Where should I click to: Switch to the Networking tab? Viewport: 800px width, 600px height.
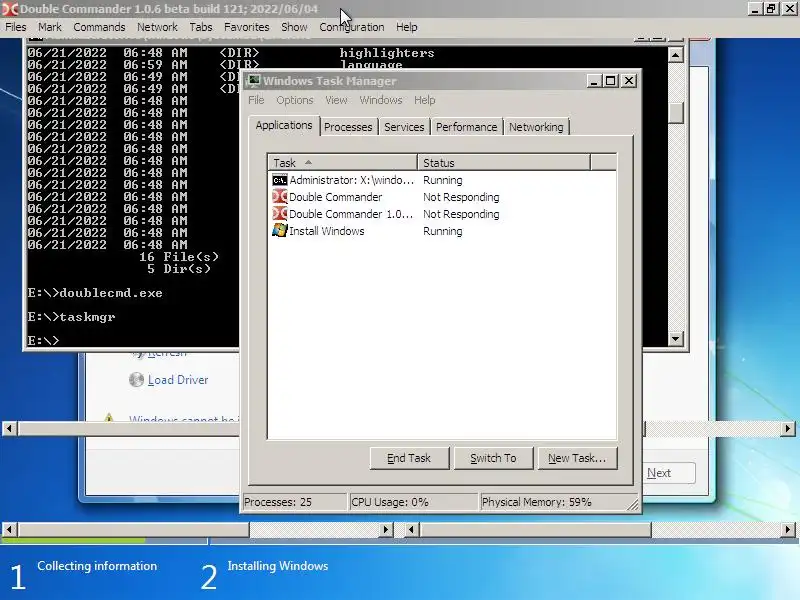tap(536, 127)
